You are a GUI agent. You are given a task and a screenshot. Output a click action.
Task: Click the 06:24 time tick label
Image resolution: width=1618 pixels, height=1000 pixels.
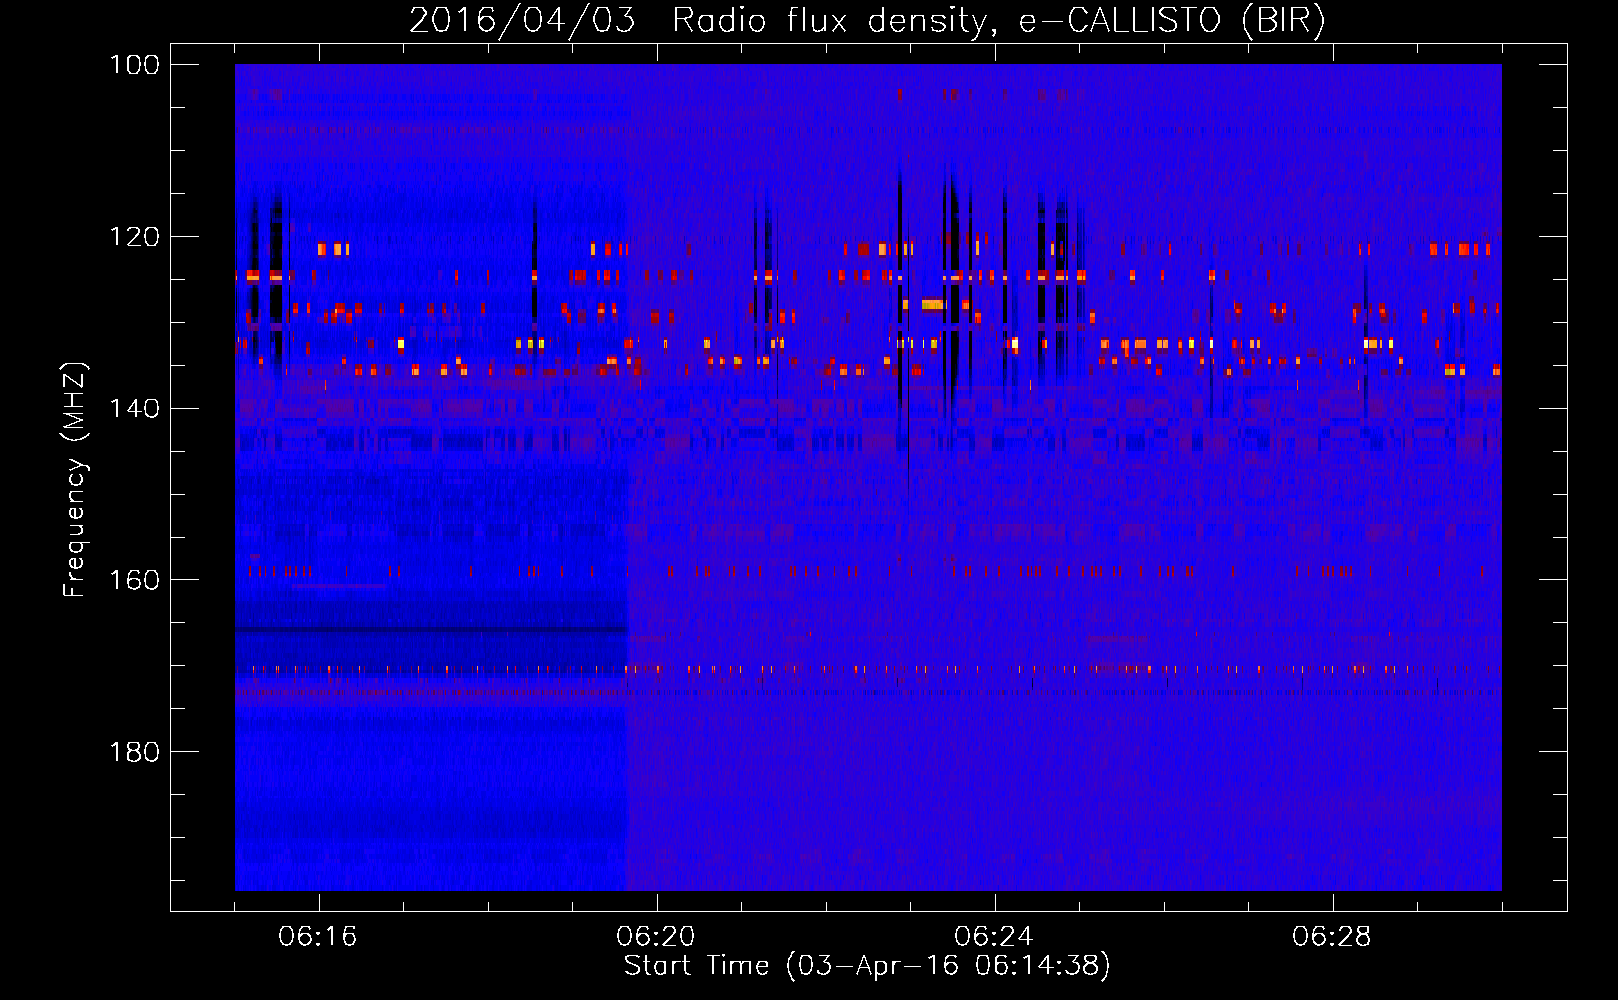pyautogui.click(x=993, y=937)
